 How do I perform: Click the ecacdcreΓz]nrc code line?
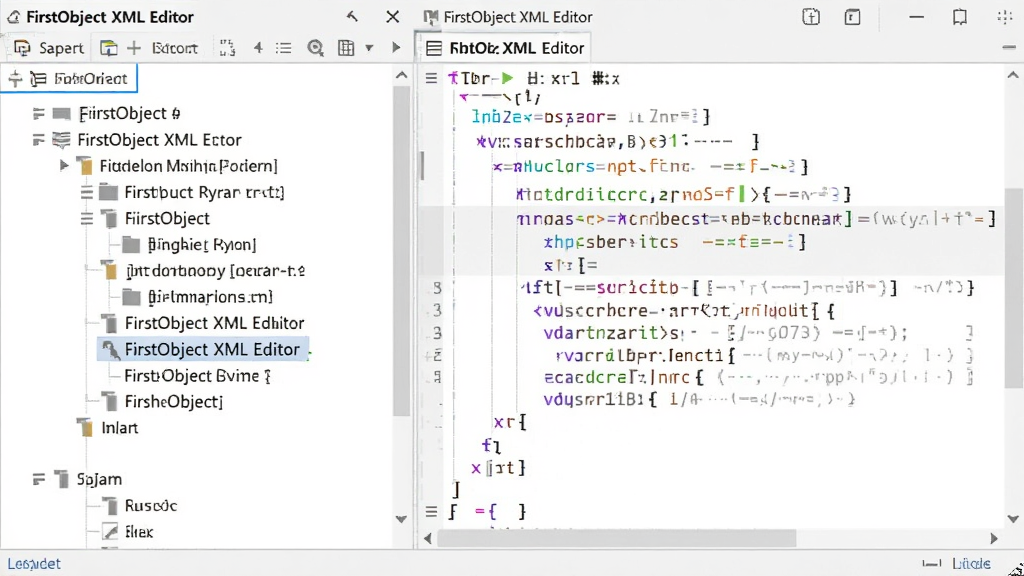pos(758,377)
